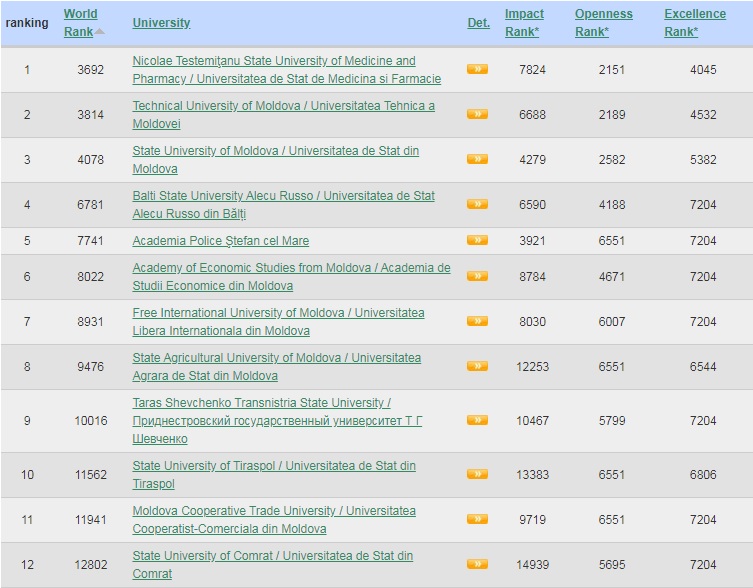This screenshot has width=753, height=588.
Task: Open Taras Shevchenko Transnistria State University link
Action: tap(278, 421)
